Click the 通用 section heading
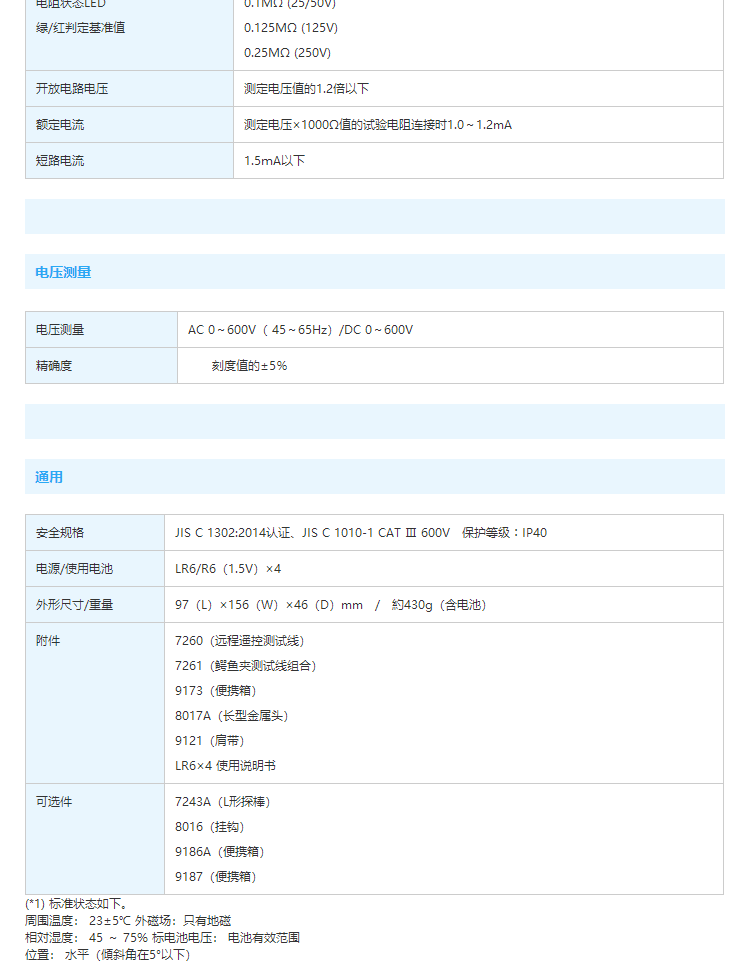 tap(49, 477)
